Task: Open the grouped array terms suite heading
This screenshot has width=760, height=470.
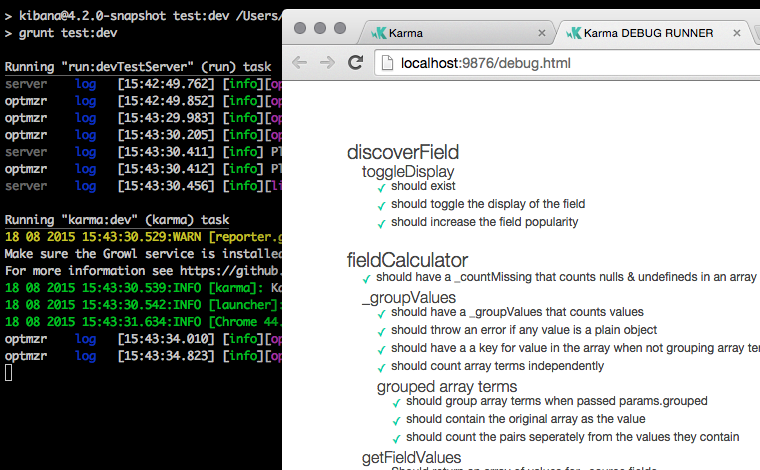Action: tap(447, 387)
